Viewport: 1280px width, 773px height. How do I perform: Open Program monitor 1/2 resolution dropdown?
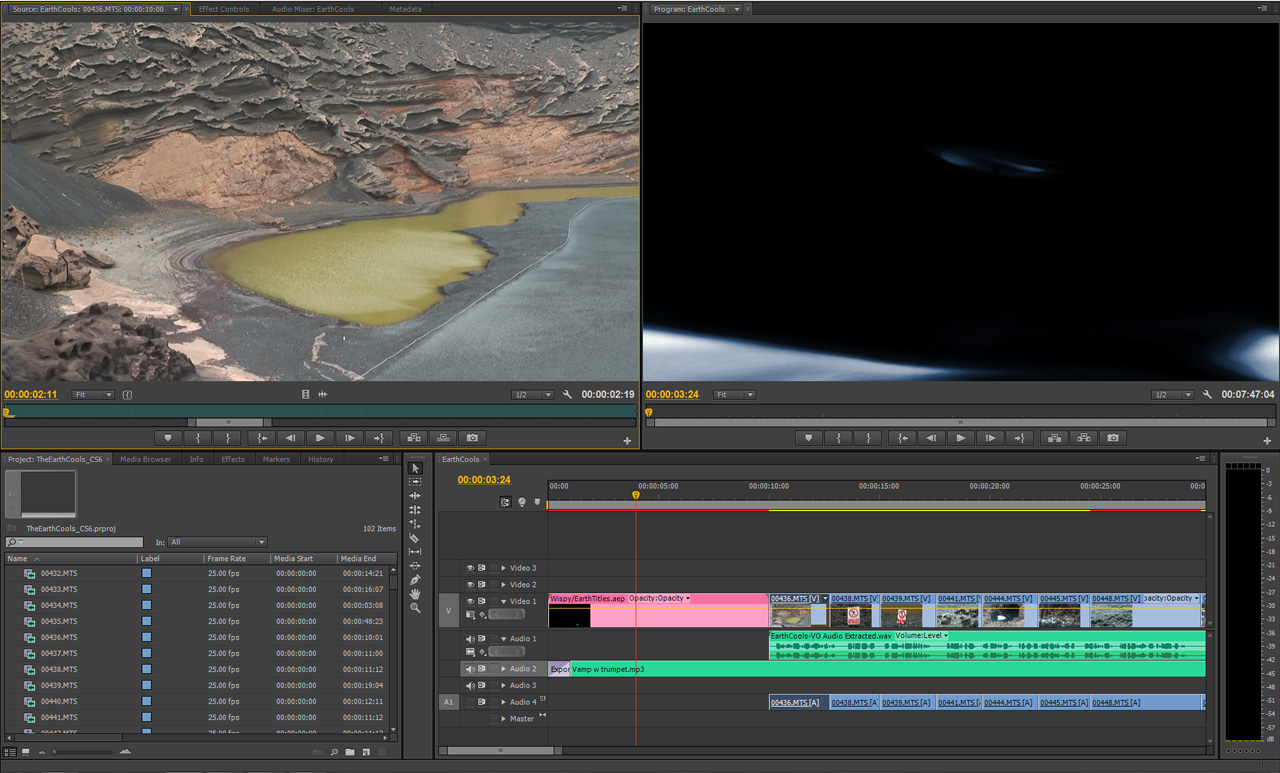[1172, 395]
